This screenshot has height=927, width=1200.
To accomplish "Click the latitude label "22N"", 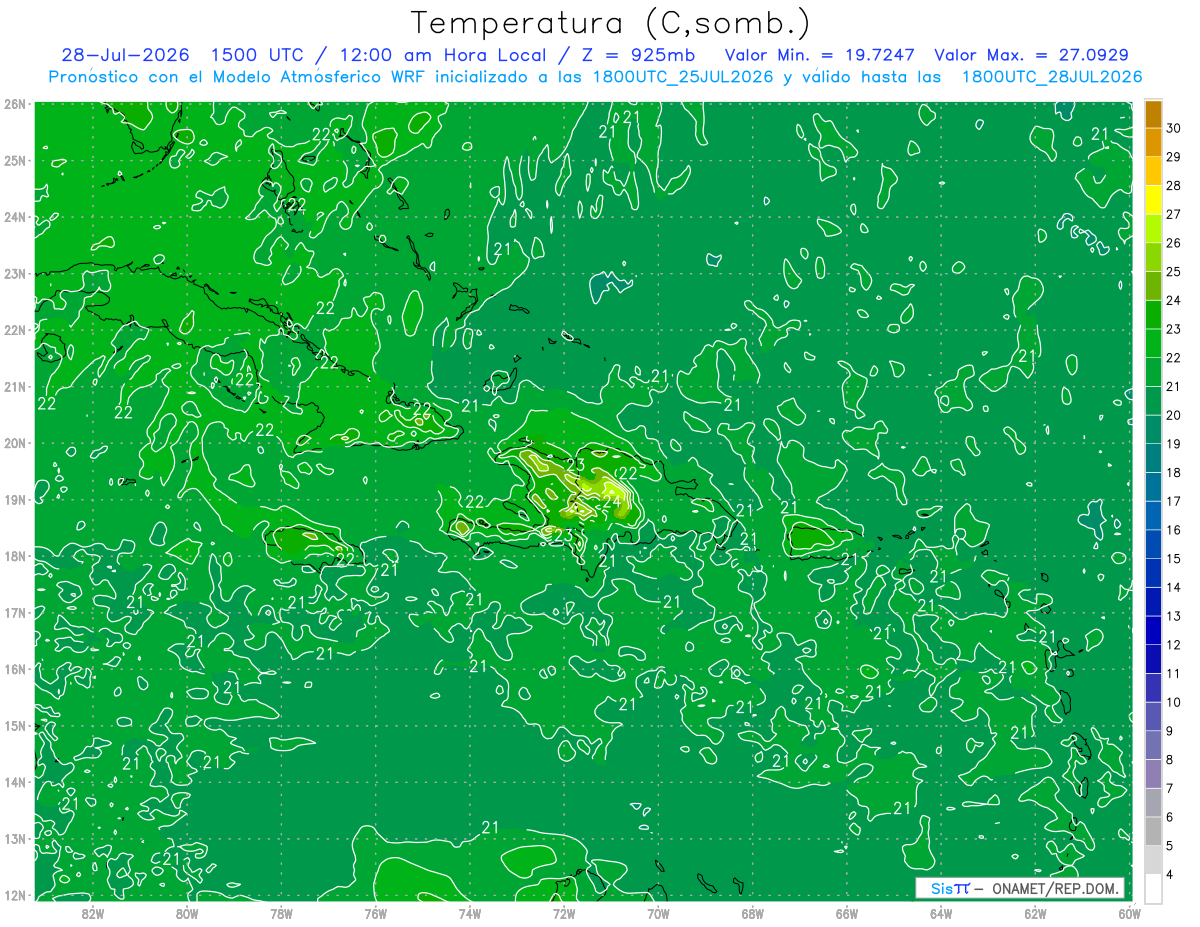I will coord(15,330).
